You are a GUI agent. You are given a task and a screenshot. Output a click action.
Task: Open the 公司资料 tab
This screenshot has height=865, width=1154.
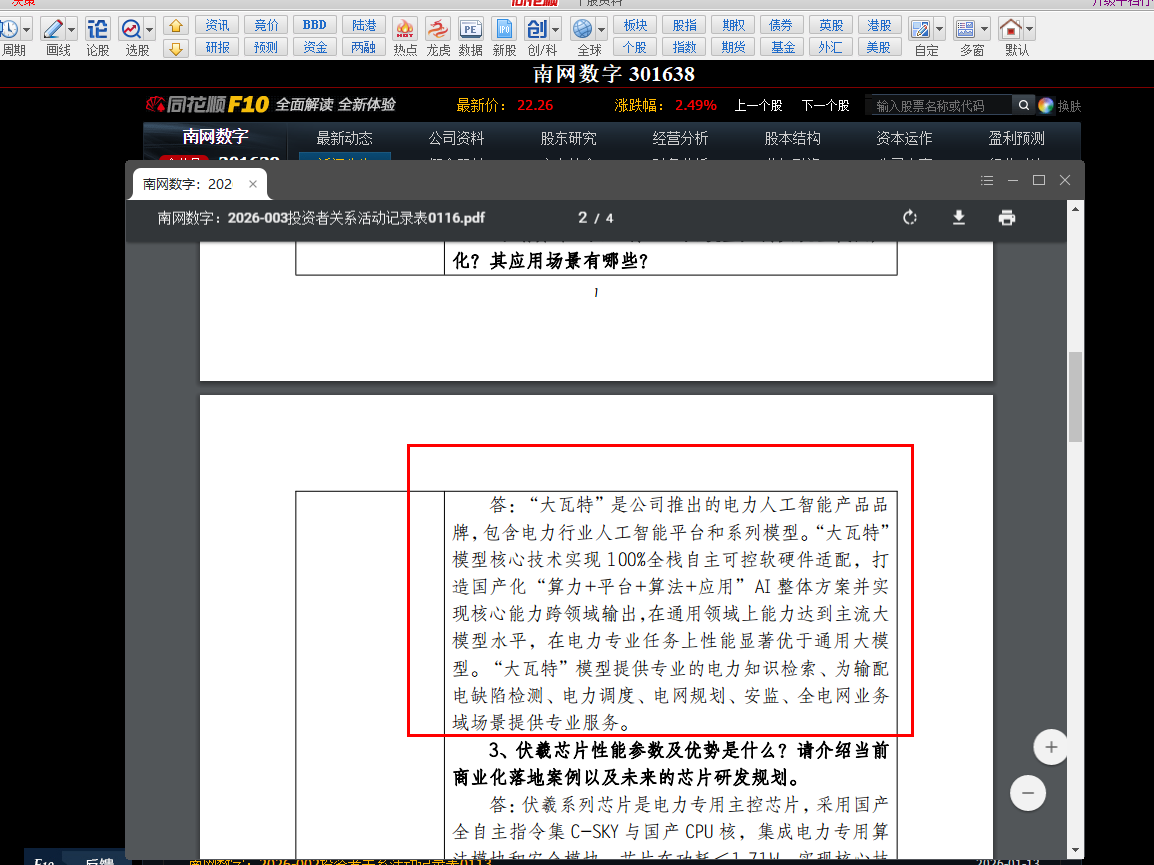456,138
